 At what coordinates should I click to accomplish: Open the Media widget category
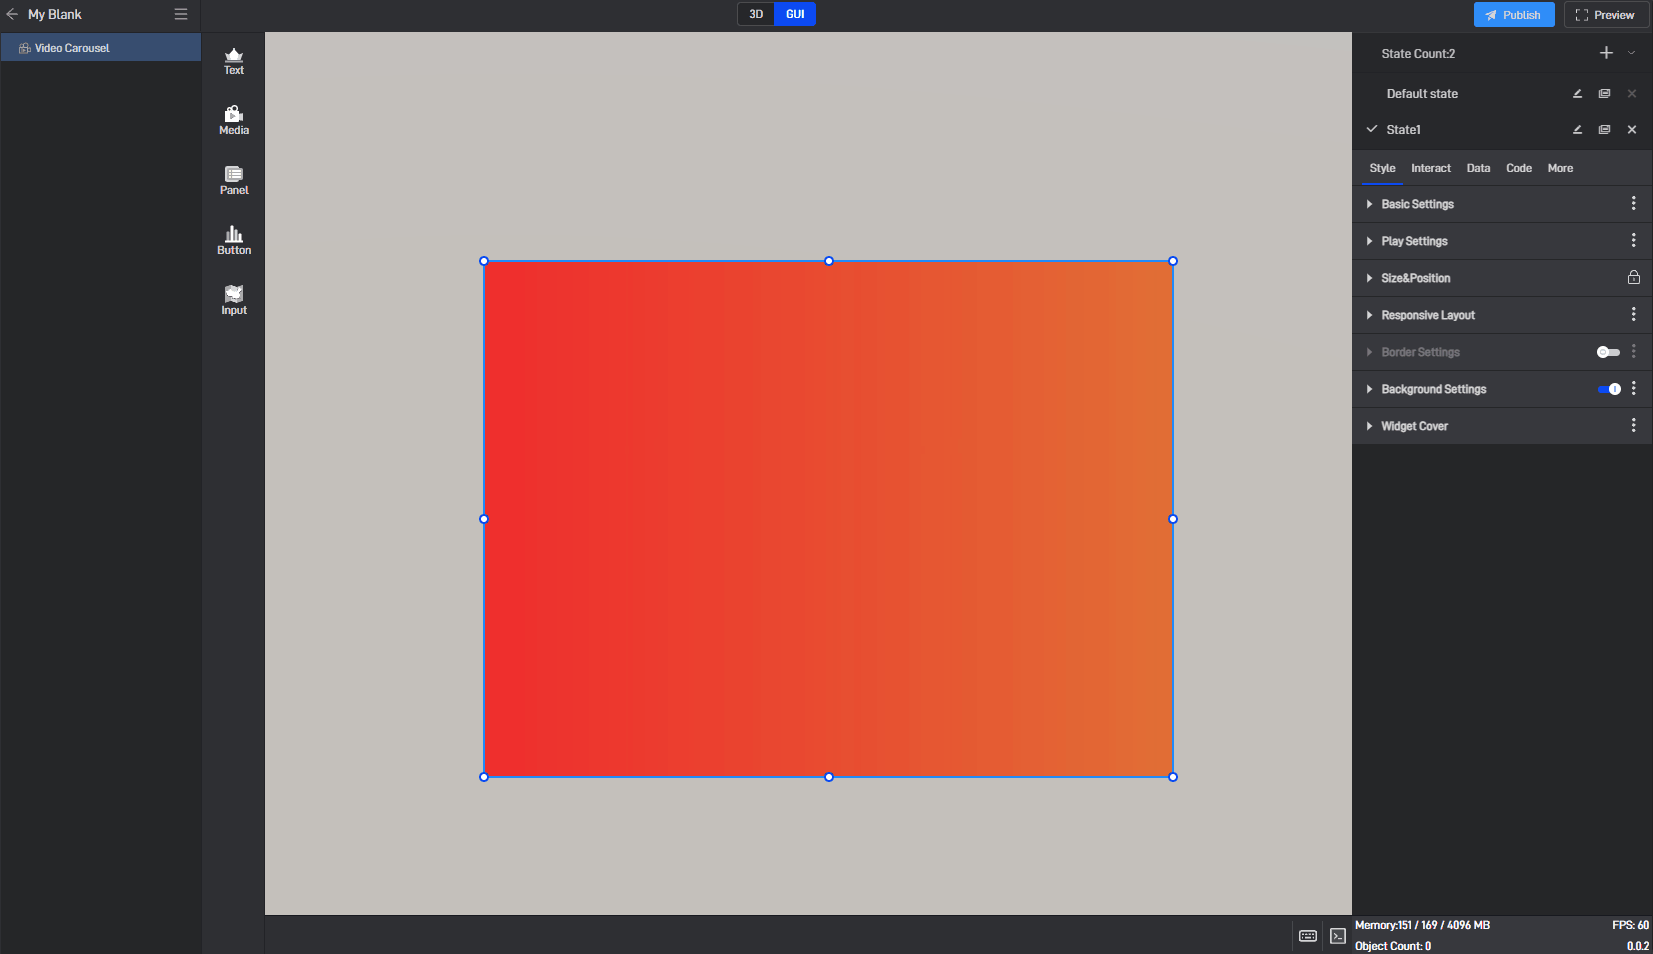click(x=234, y=121)
